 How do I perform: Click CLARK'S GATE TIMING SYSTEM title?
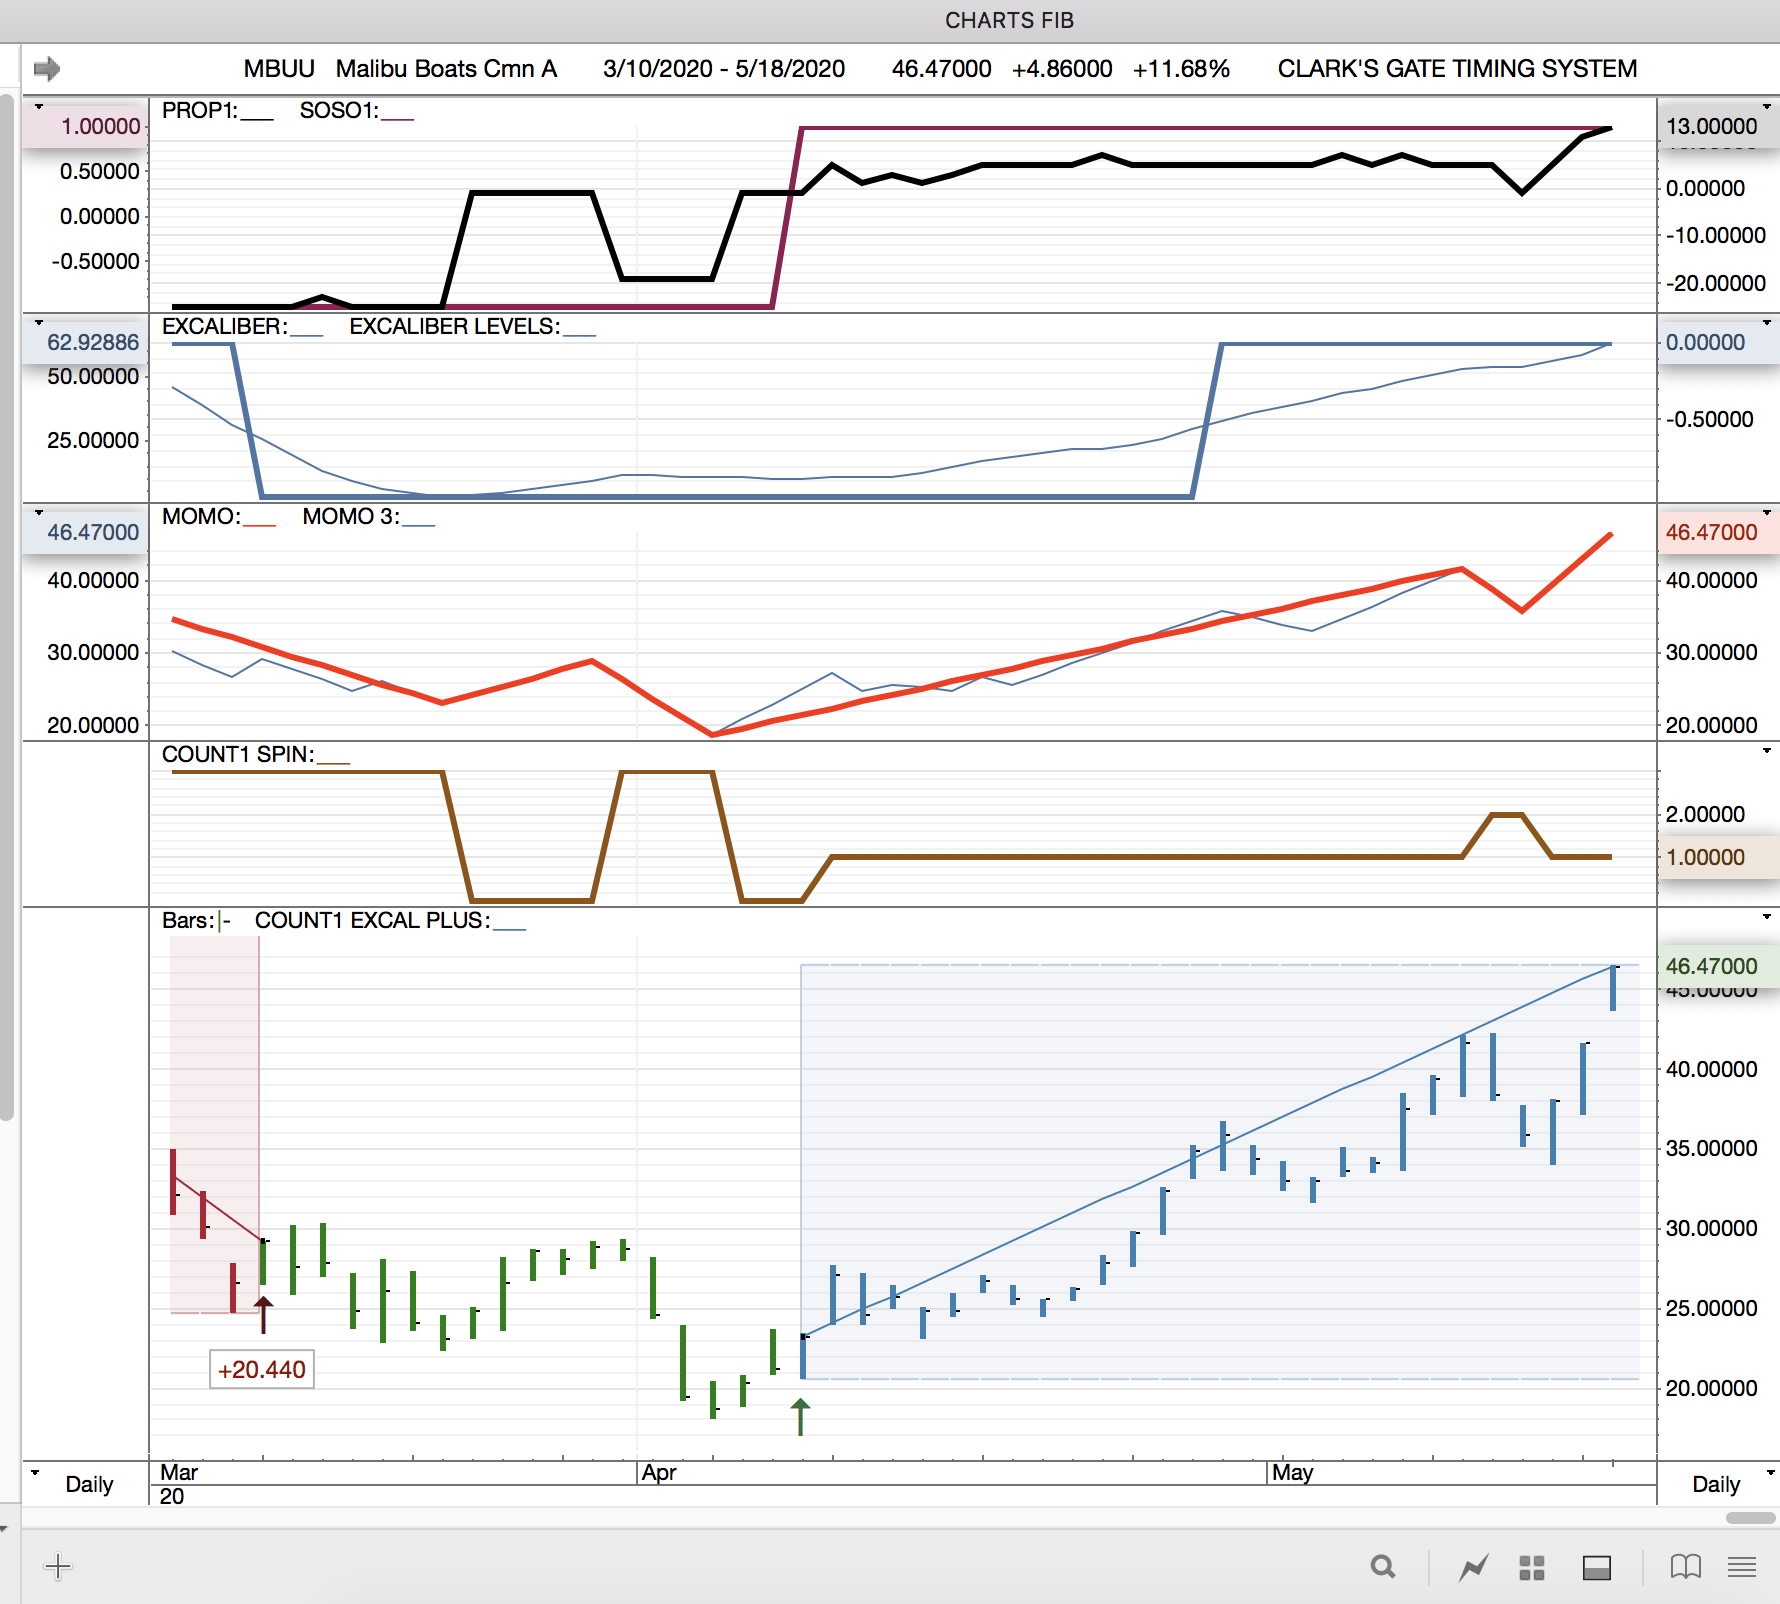[1457, 69]
